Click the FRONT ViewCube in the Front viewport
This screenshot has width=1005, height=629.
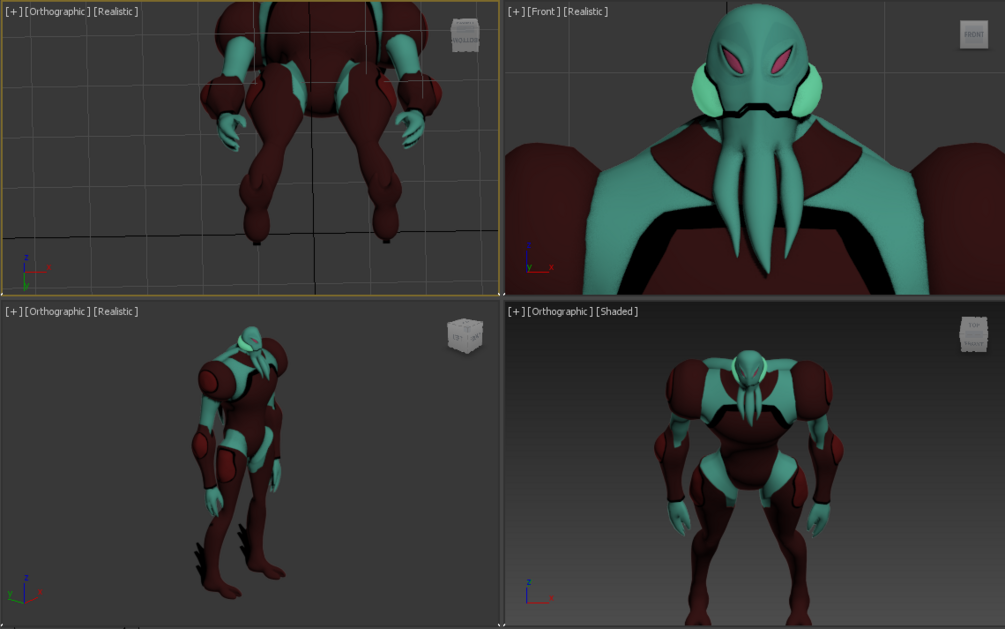tap(974, 35)
